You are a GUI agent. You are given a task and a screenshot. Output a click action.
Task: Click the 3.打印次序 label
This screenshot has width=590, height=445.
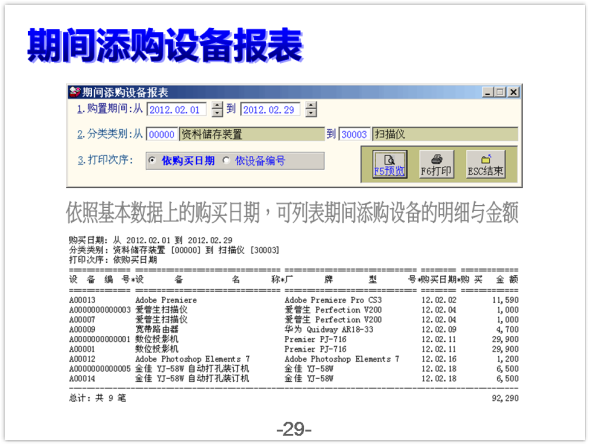105,160
